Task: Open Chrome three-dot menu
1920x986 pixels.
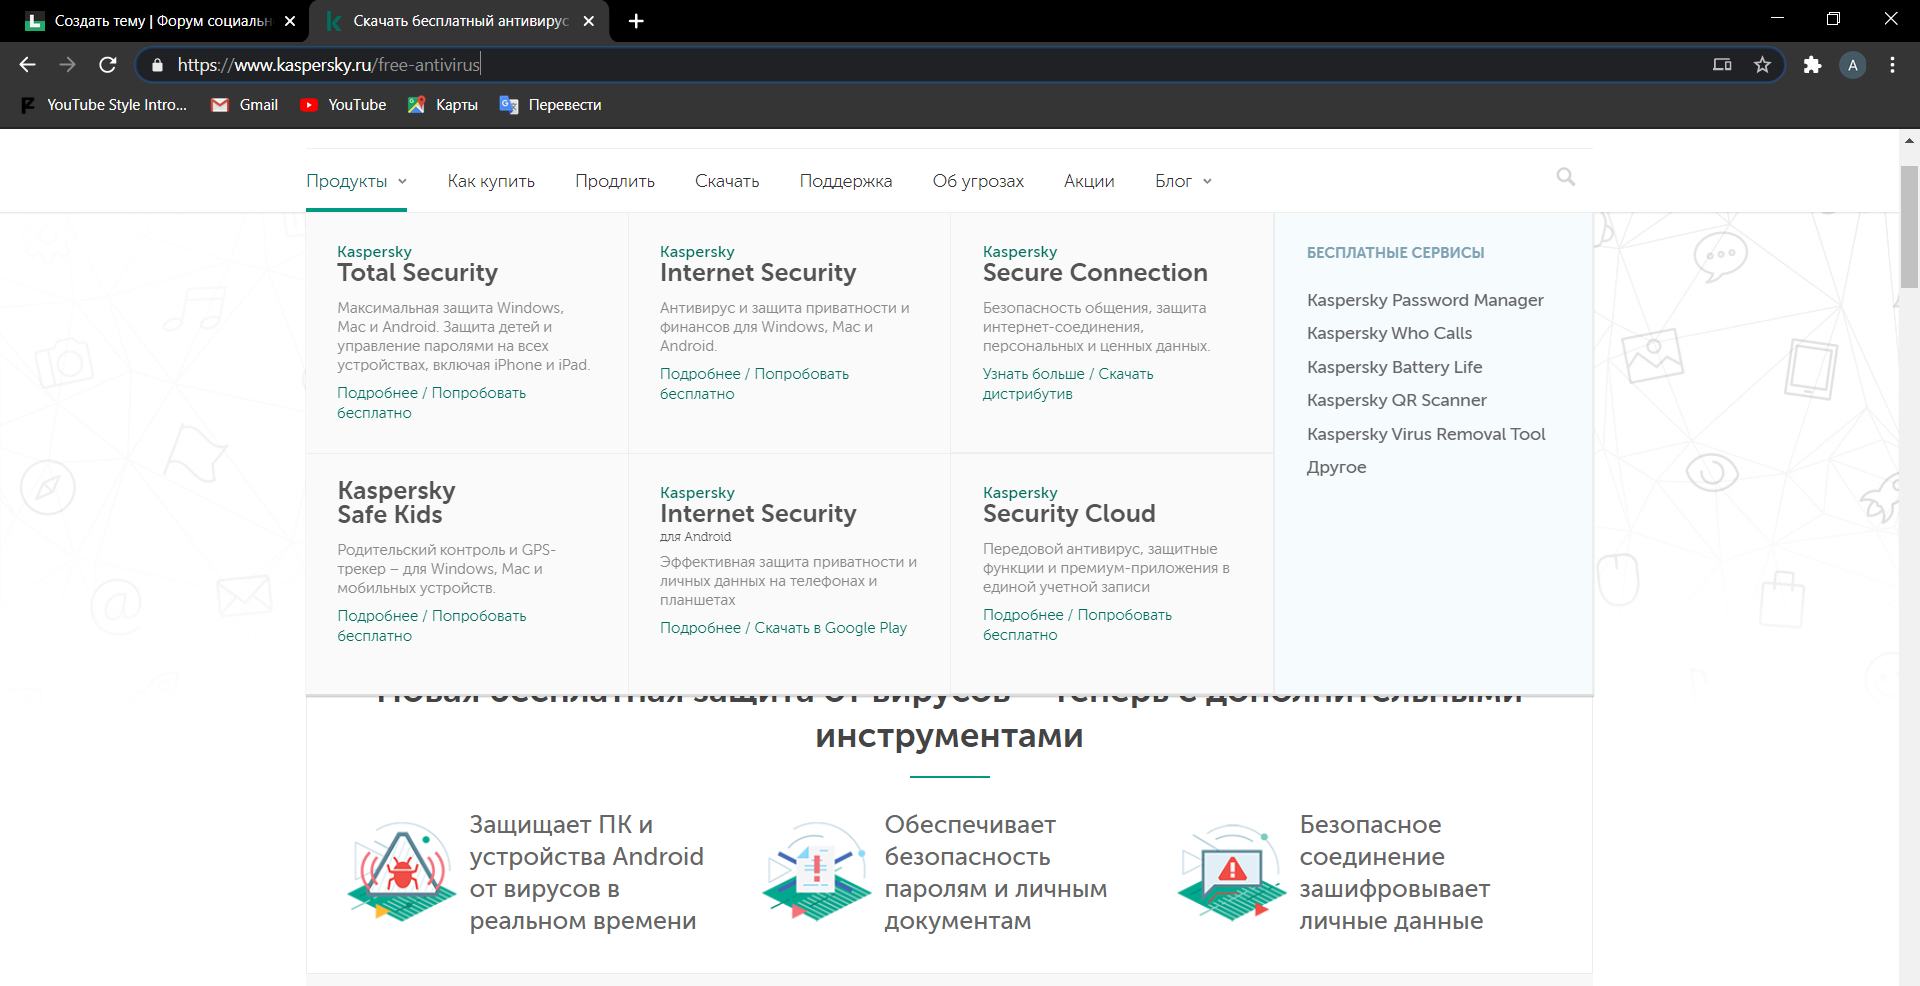Action: (x=1892, y=65)
